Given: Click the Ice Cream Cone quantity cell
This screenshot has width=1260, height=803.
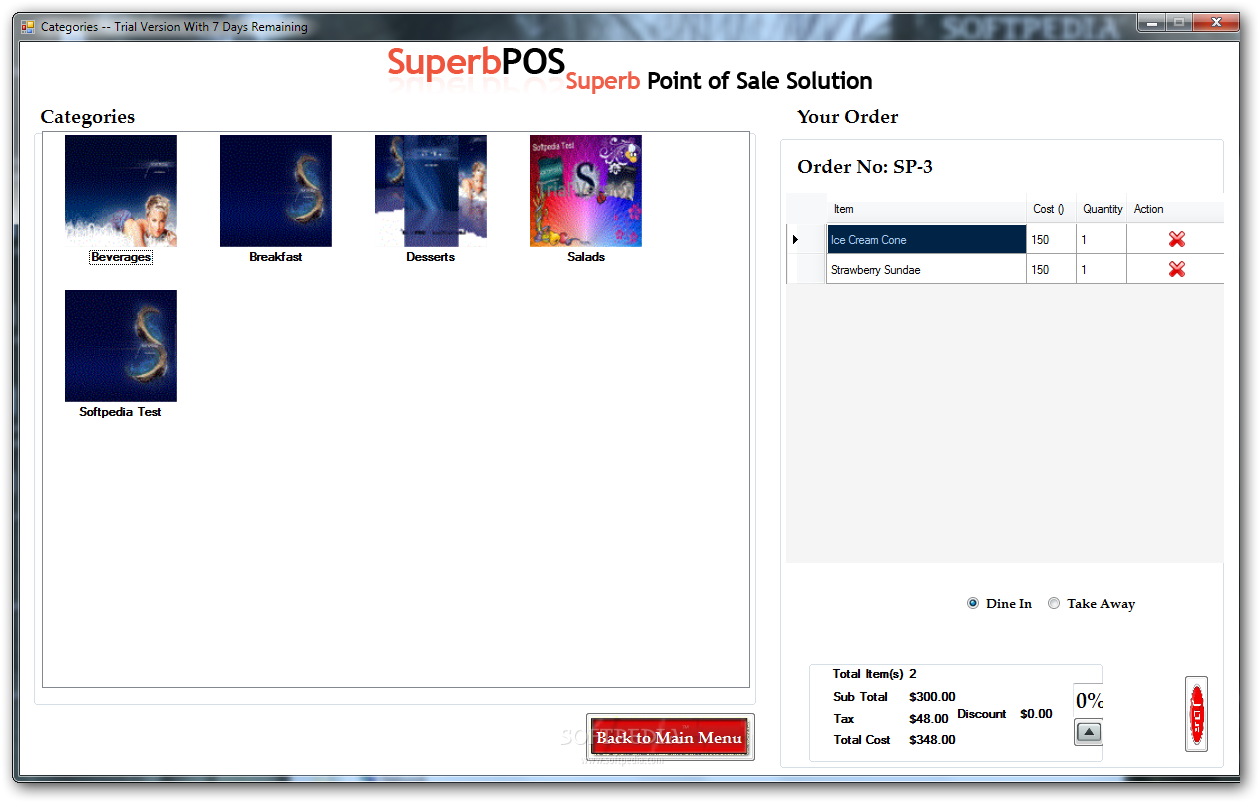Looking at the screenshot, I should click(x=1102, y=239).
